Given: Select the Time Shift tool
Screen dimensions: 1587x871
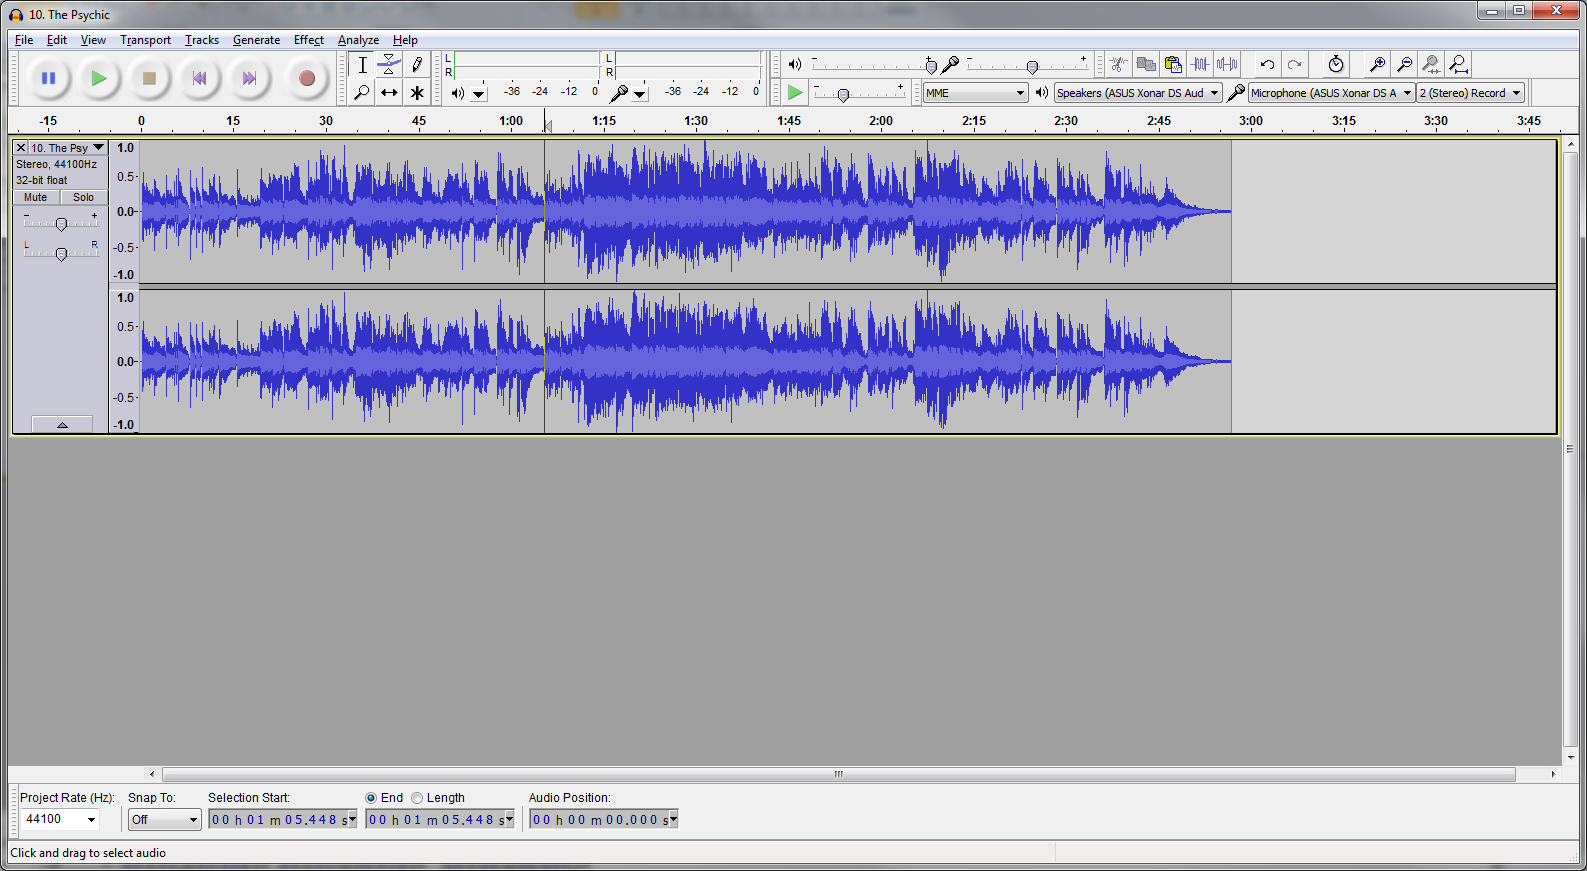Looking at the screenshot, I should coord(389,92).
